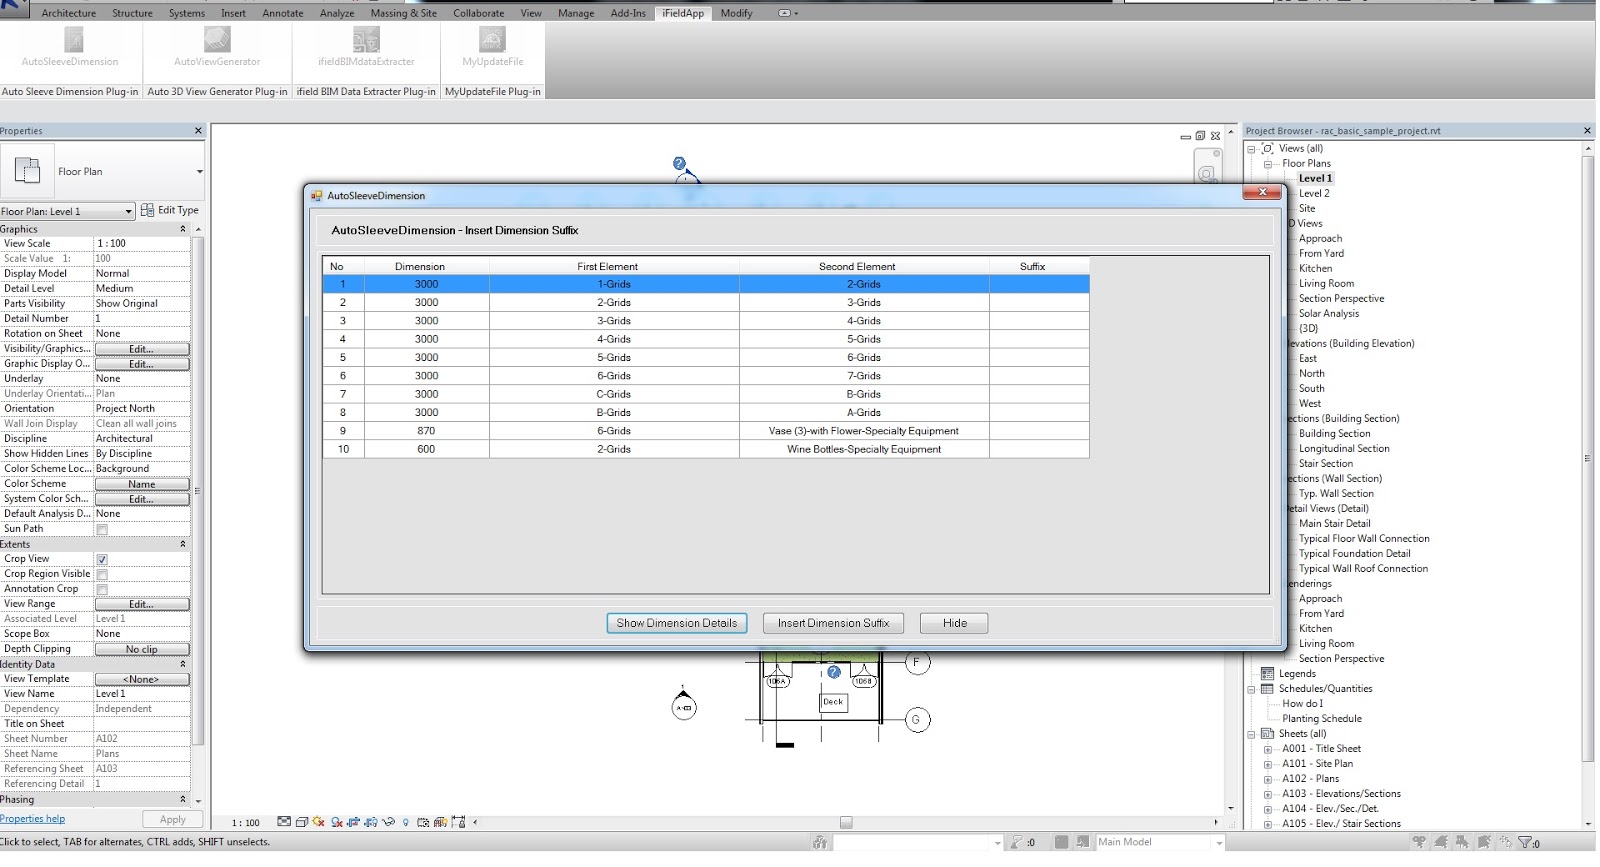Collapse the Graphics properties section
Image resolution: width=1600 pixels, height=867 pixels.
[183, 229]
